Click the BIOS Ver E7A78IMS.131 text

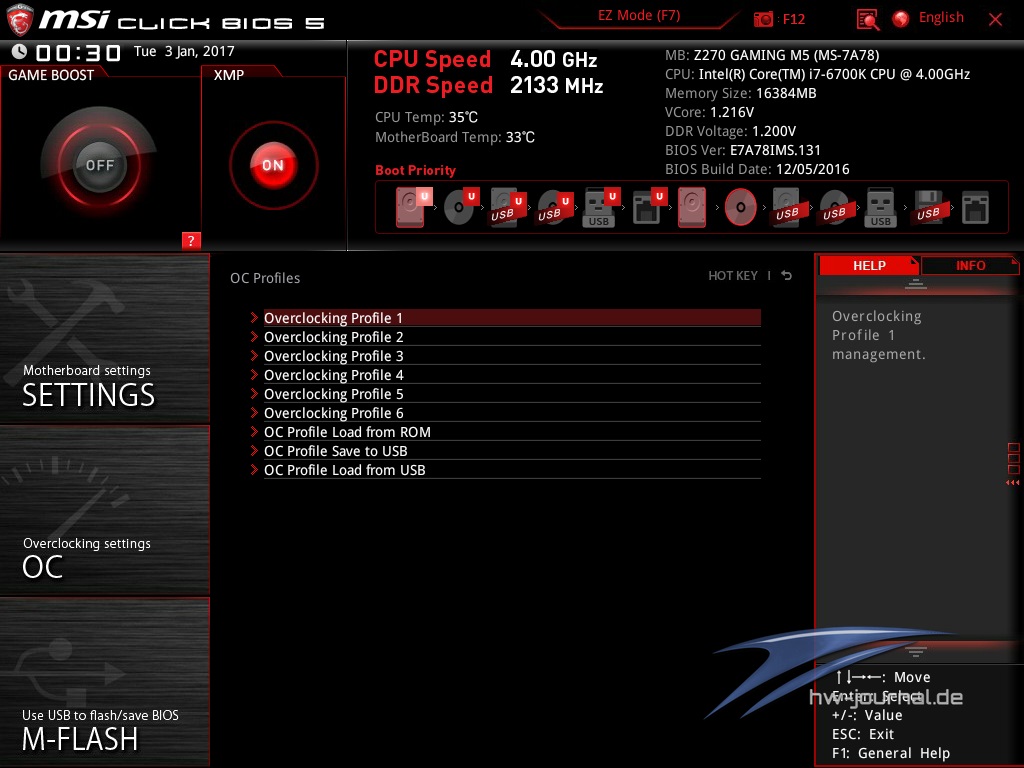point(743,150)
